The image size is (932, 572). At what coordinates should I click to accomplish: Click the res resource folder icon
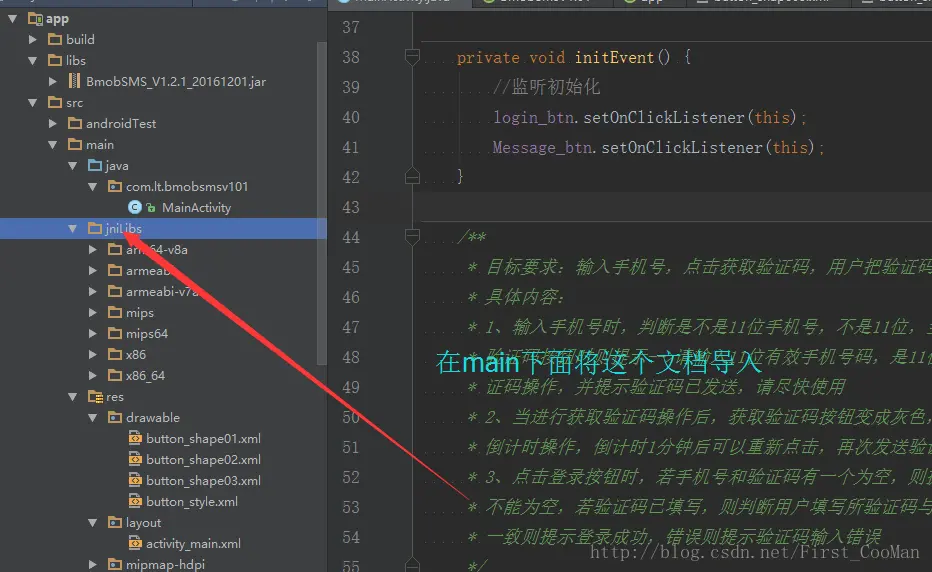point(95,397)
